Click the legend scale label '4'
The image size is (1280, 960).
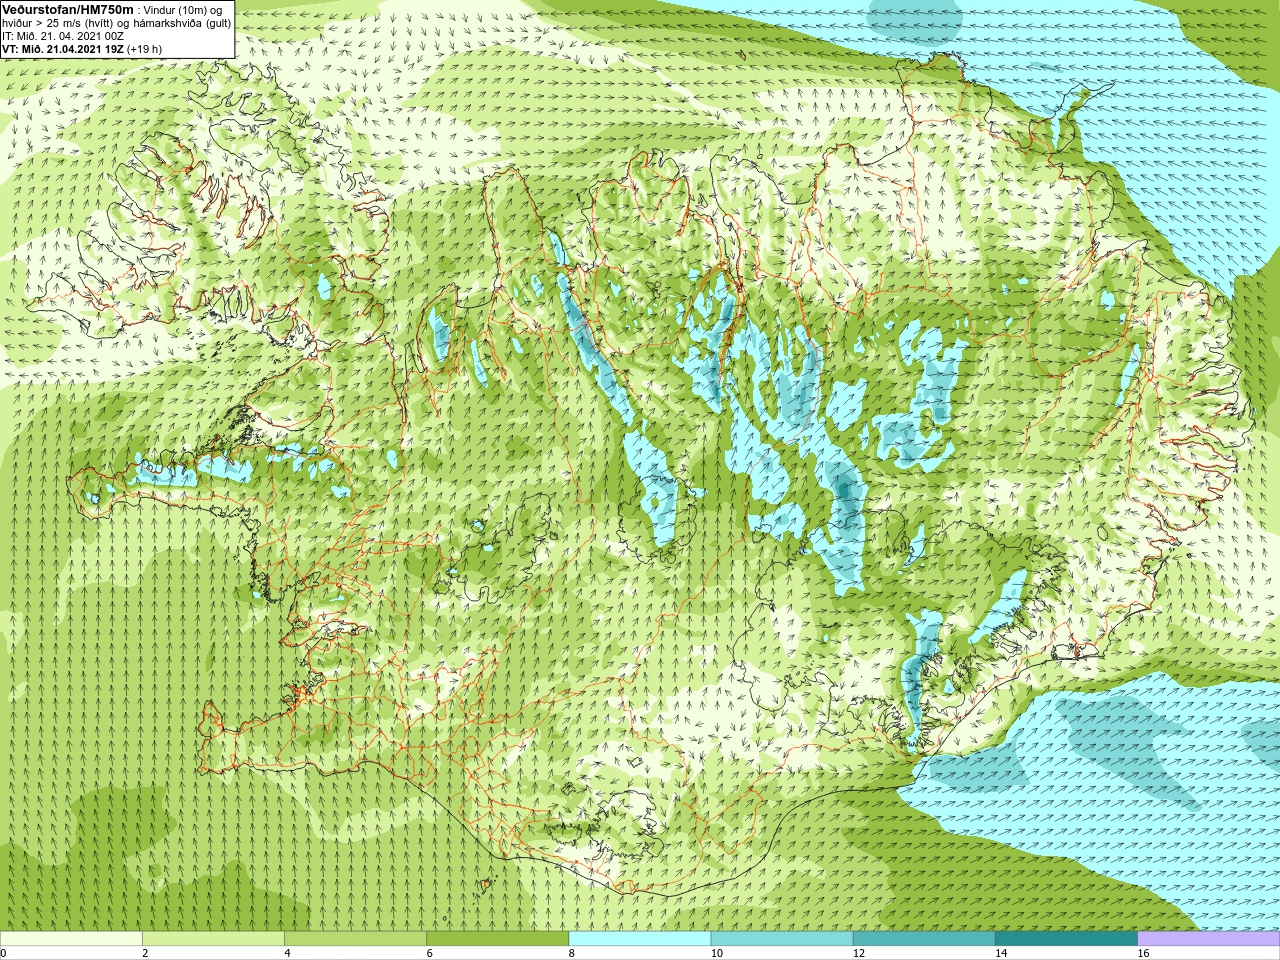point(287,954)
